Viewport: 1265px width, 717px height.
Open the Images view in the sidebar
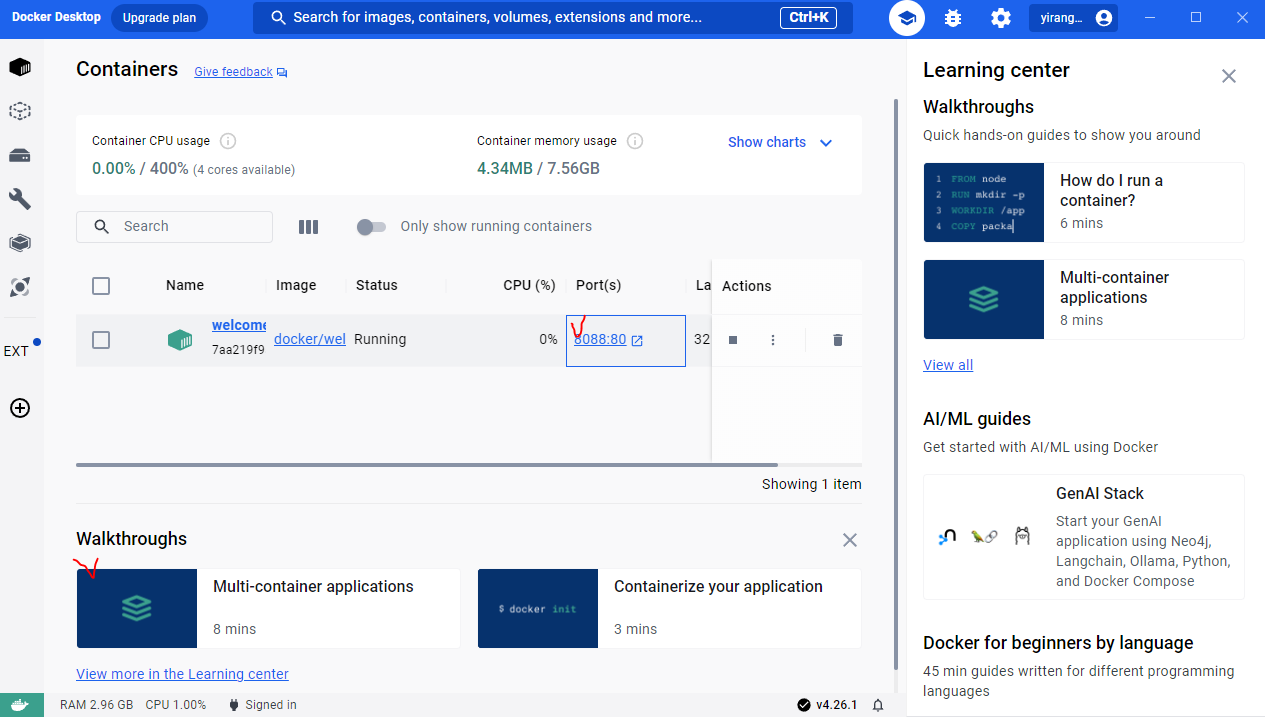(20, 111)
